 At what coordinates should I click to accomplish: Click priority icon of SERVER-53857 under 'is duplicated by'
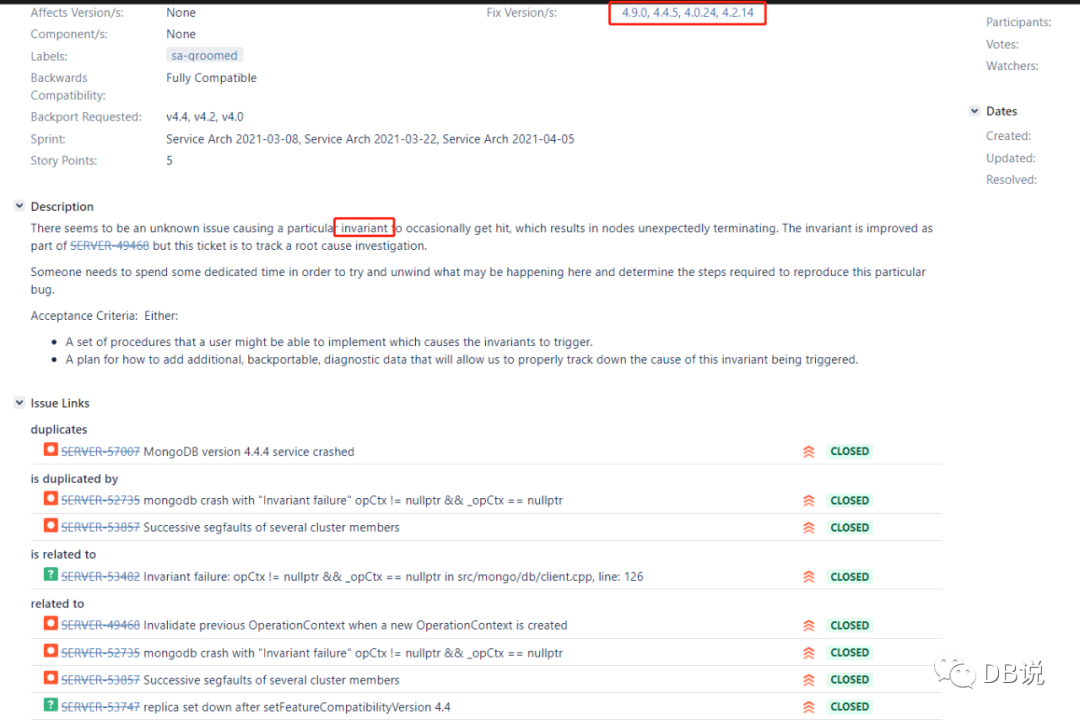click(809, 528)
